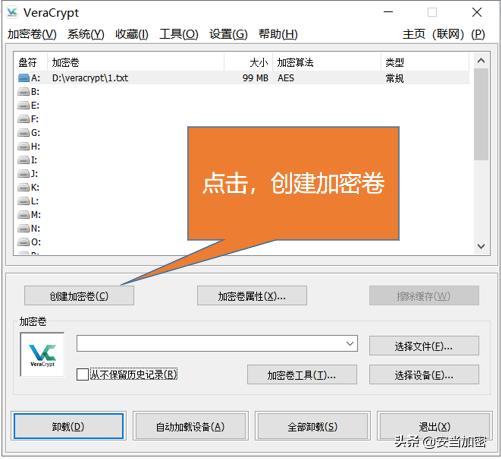Select volume path D:\veracrypt\1.txt
This screenshot has width=501, height=459.
(90, 78)
